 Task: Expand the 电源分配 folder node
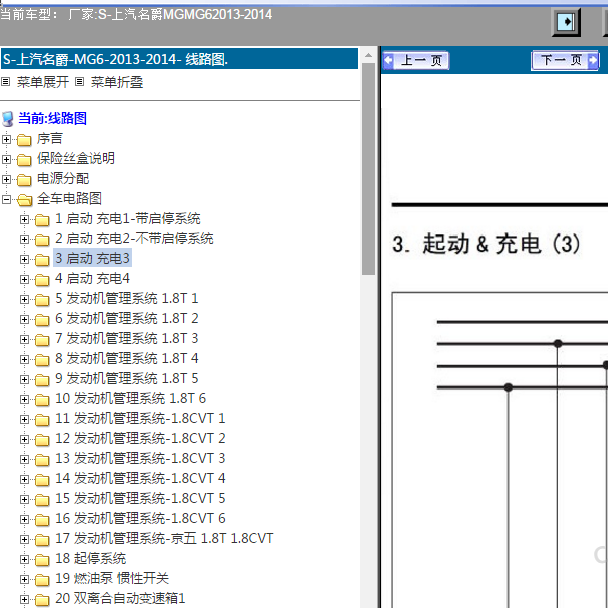[6, 179]
